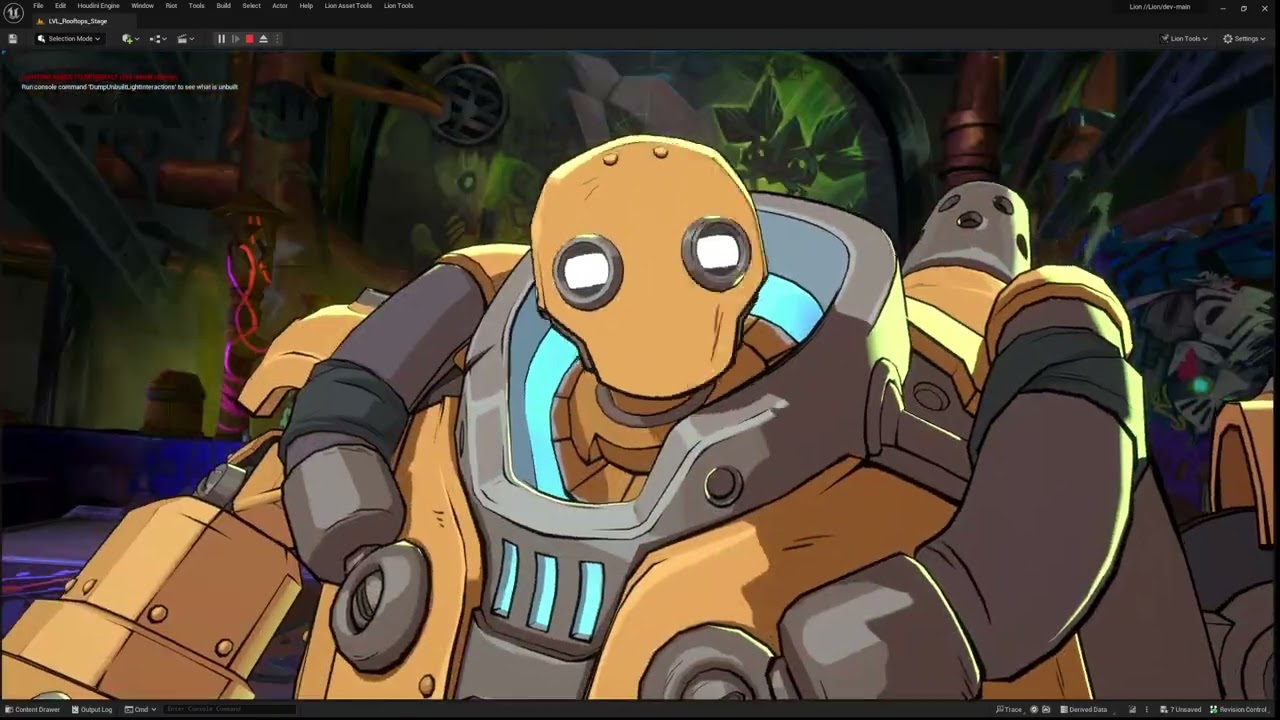Close the Unreal Editor window
This screenshot has height=720, width=1280.
click(1265, 8)
